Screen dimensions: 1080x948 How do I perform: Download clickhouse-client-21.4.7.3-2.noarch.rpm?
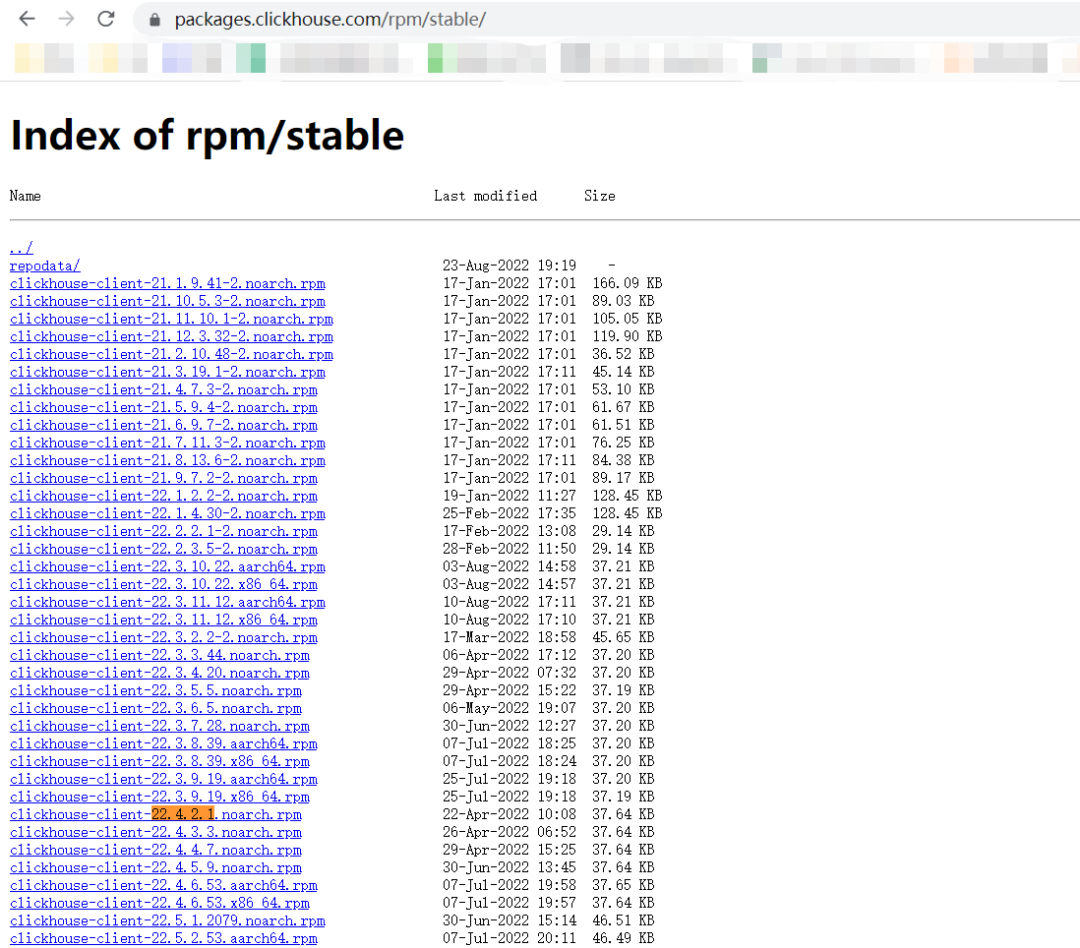pyautogui.click(x=164, y=390)
